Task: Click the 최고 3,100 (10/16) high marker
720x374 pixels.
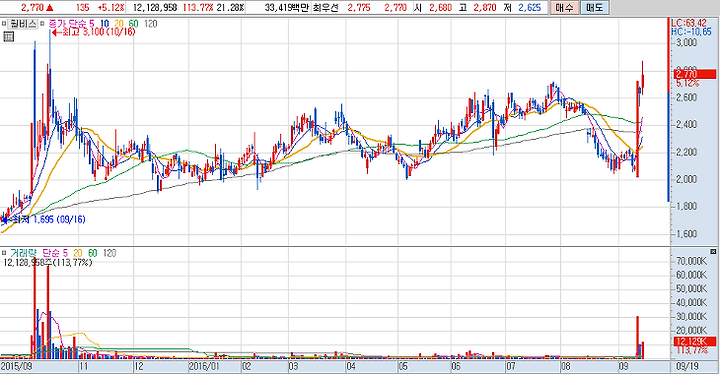Action: (x=93, y=32)
